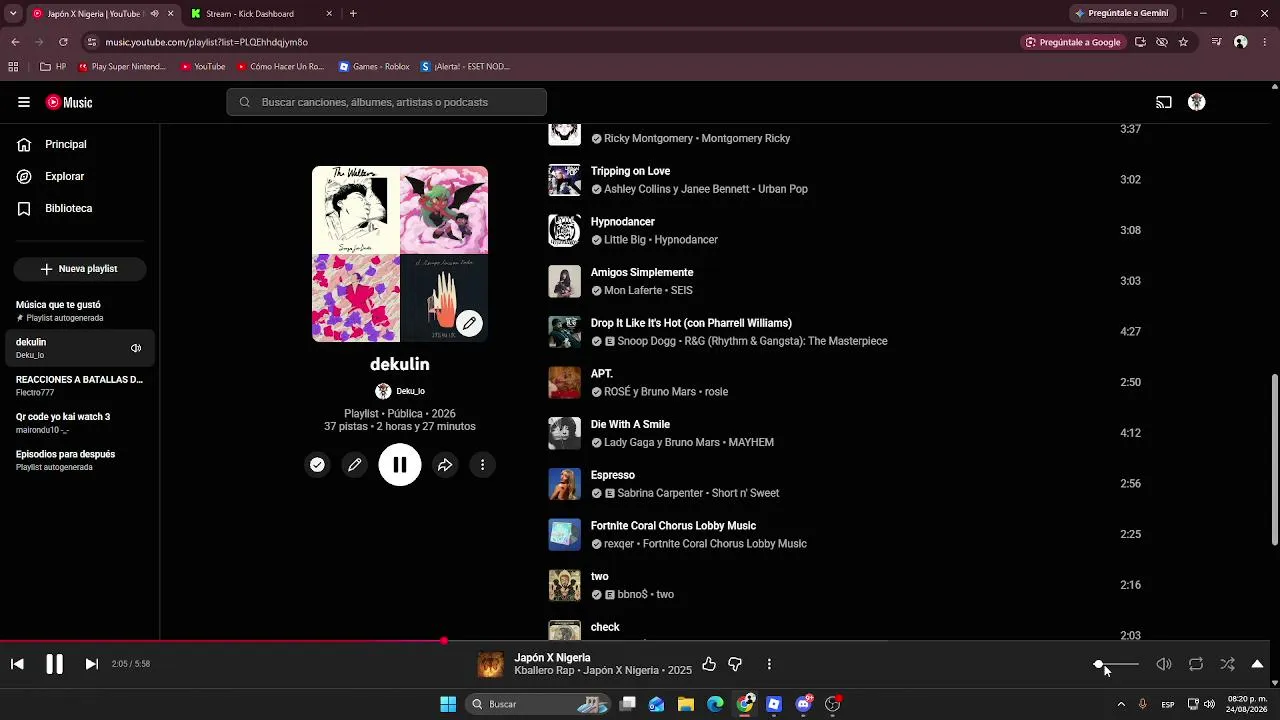Viewport: 1280px width, 720px height.
Task: Open more options for the playing song
Action: (x=769, y=664)
